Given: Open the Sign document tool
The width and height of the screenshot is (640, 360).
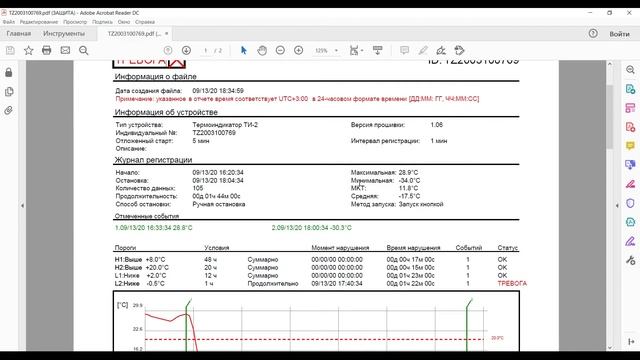Looking at the screenshot, I should pos(441,50).
